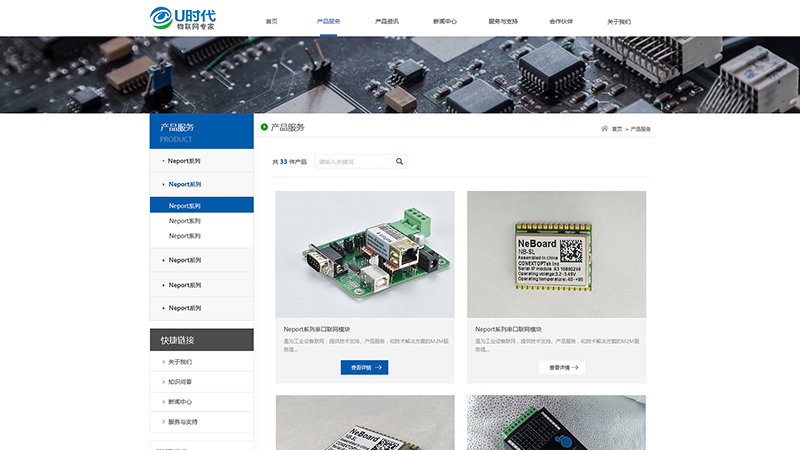Open the NeBoard NB-SL chip product thumbnail
Viewport: 800px width, 450px height.
pos(556,255)
